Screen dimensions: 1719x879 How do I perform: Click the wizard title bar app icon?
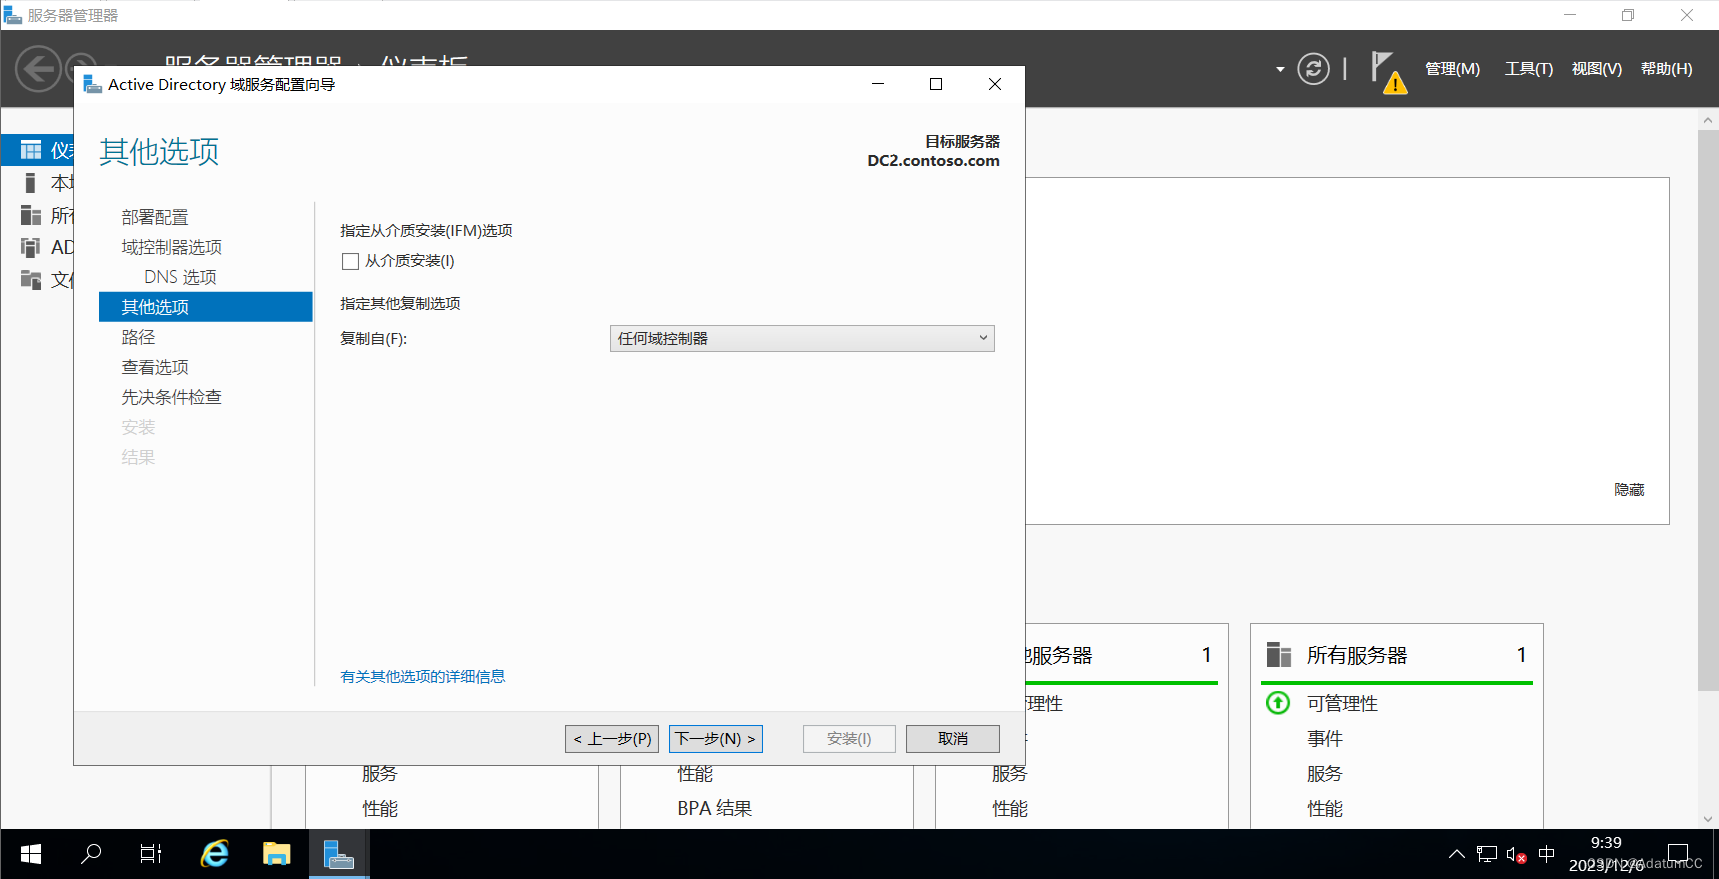click(92, 84)
